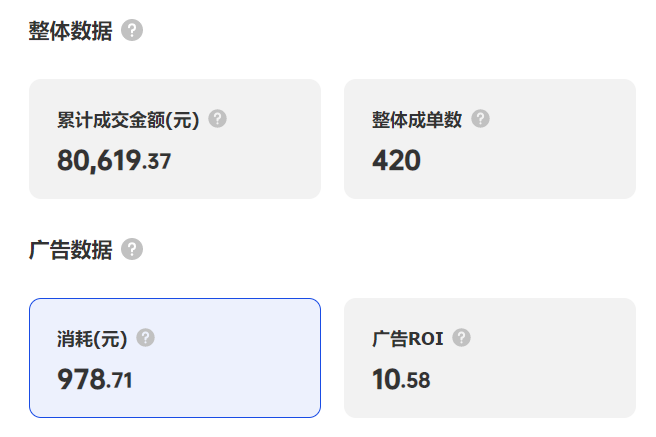Click the 整体数据 section heading

click(x=70, y=31)
